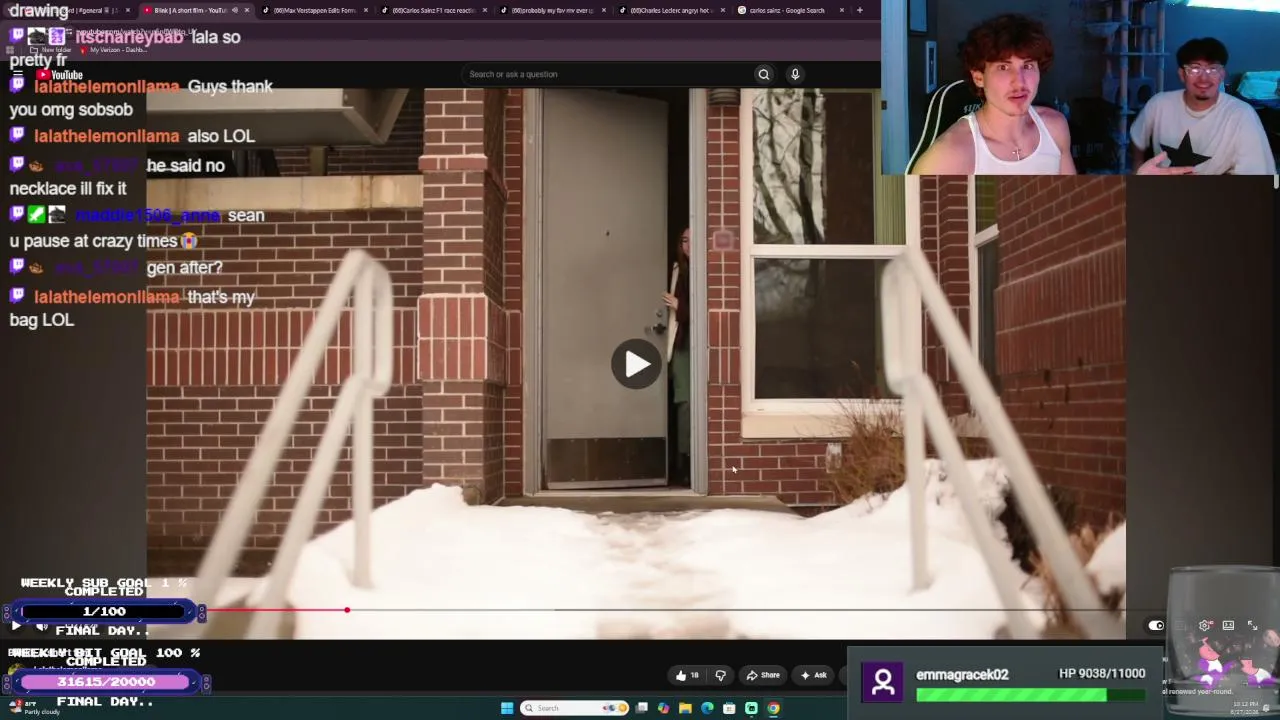The image size is (1280, 720).
Task: Start voice search with the microphone icon
Action: [795, 74]
